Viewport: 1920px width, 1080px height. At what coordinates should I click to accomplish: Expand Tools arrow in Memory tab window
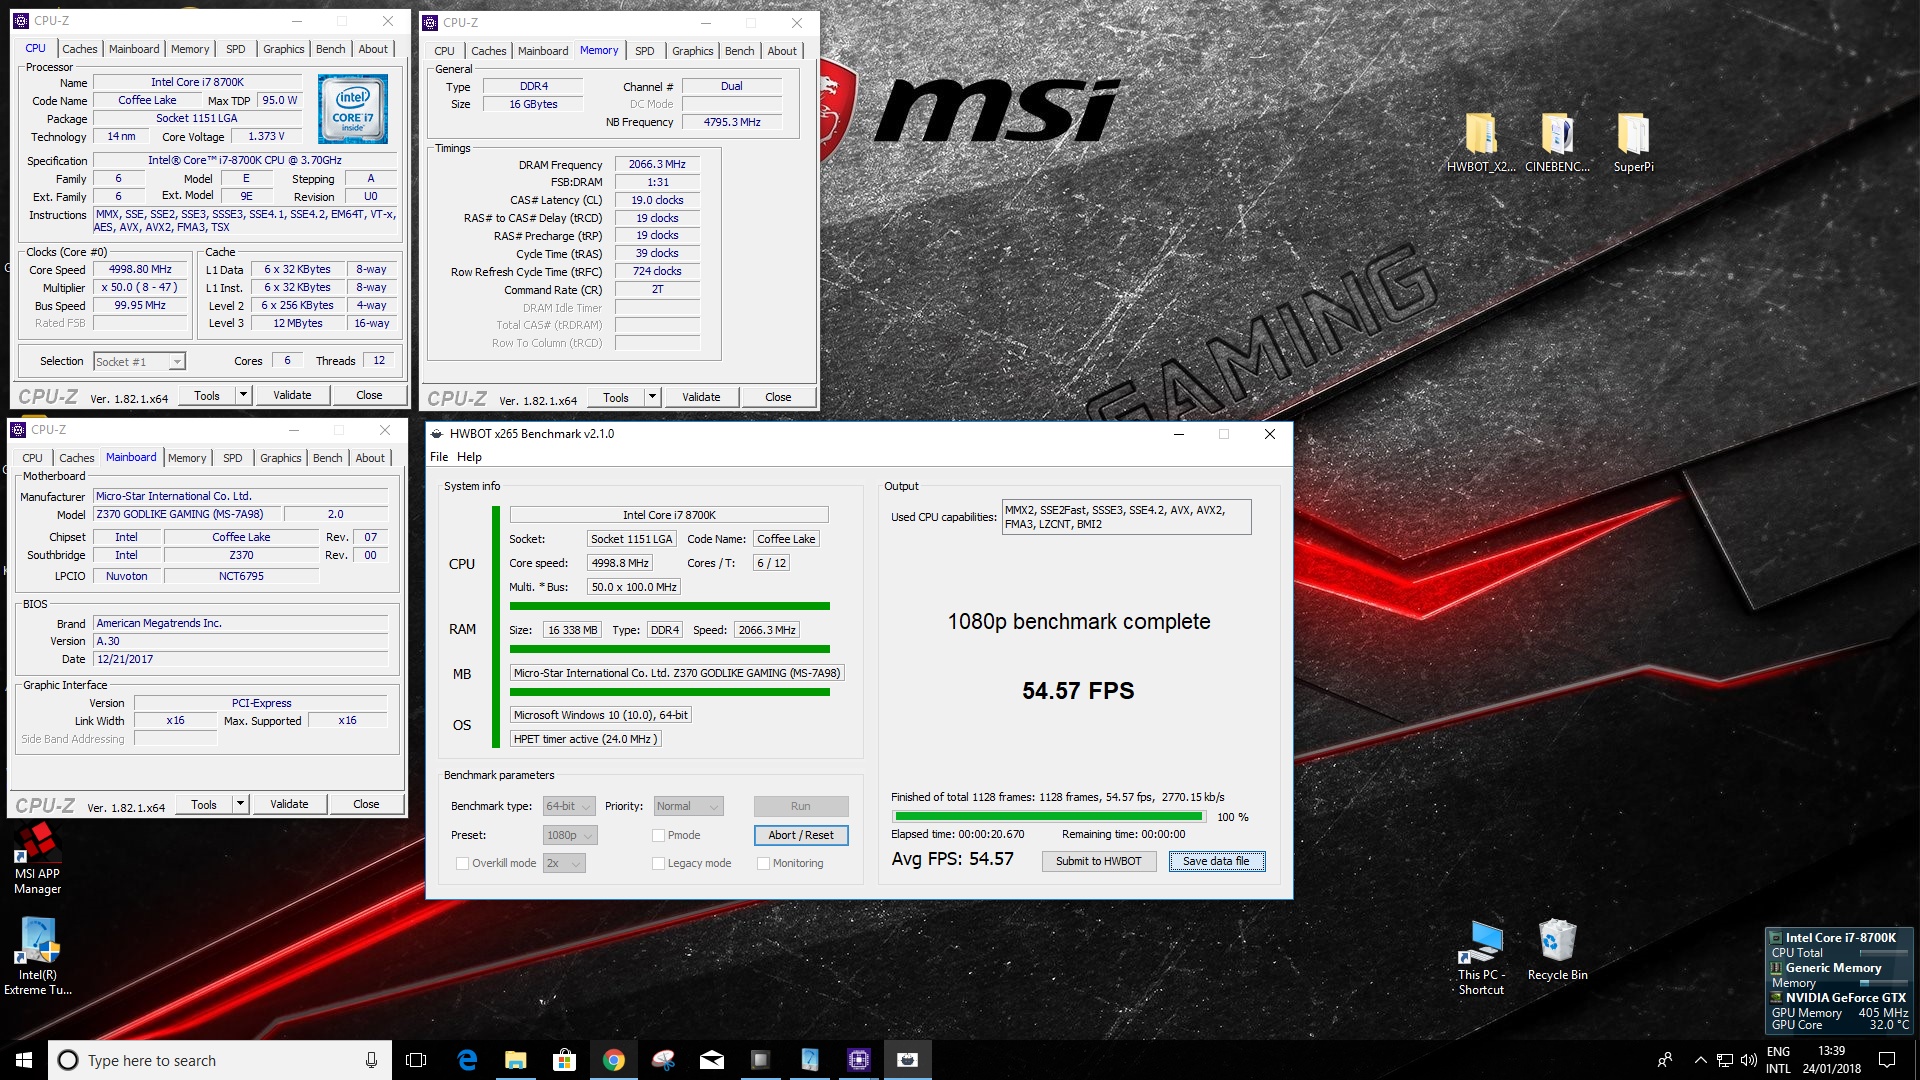[652, 397]
